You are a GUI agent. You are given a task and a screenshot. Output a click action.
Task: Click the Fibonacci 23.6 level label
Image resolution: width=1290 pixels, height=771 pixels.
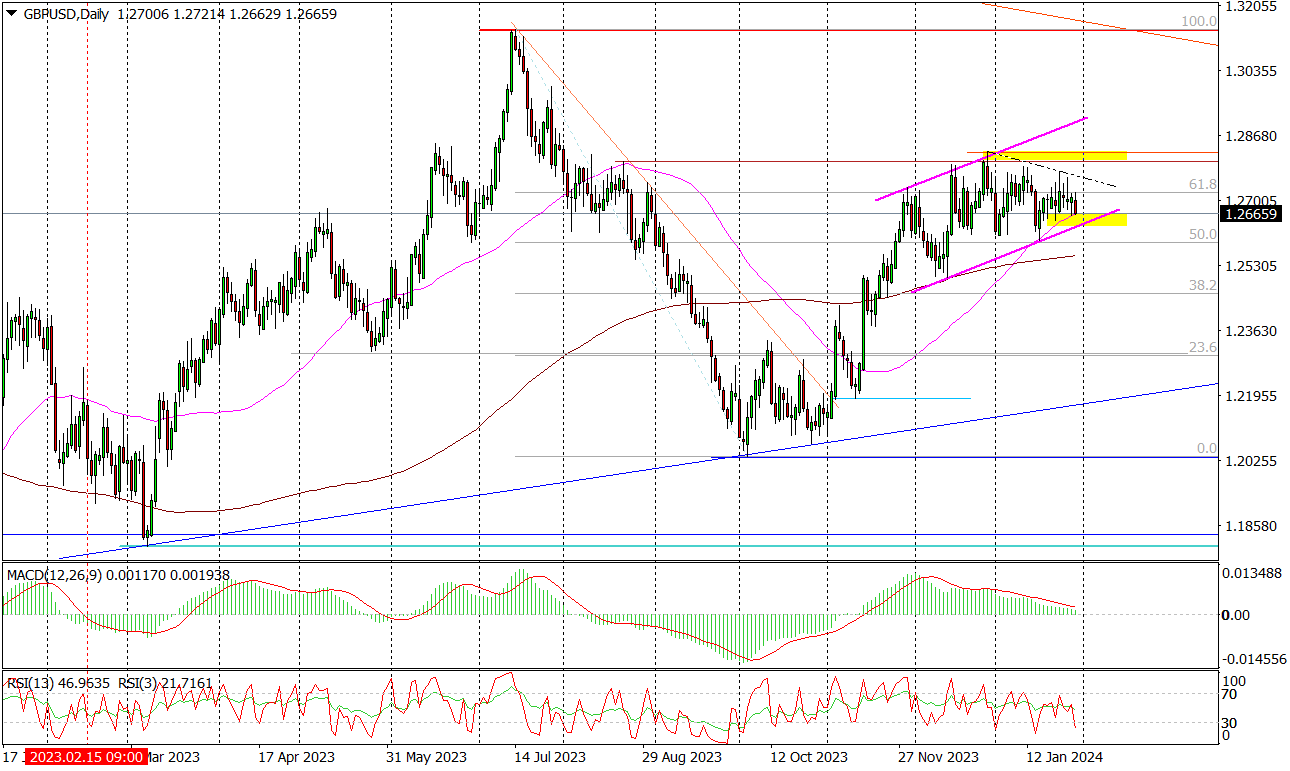tap(1202, 347)
